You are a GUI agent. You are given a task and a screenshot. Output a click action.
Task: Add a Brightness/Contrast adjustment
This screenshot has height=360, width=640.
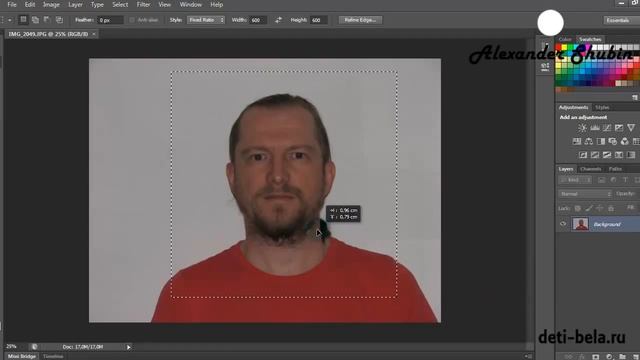tap(582, 128)
